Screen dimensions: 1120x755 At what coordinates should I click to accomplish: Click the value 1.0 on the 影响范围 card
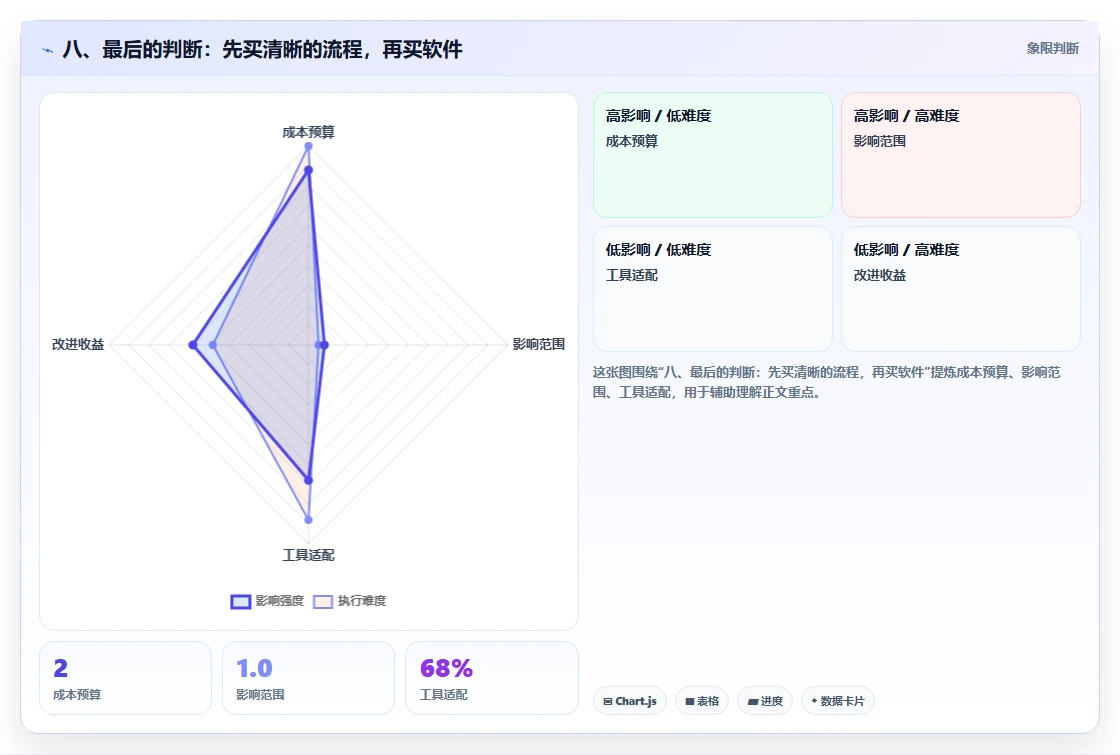(254, 669)
